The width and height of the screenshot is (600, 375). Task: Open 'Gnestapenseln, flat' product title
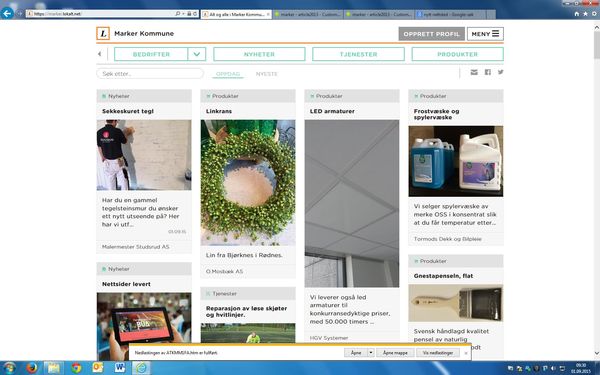click(443, 276)
